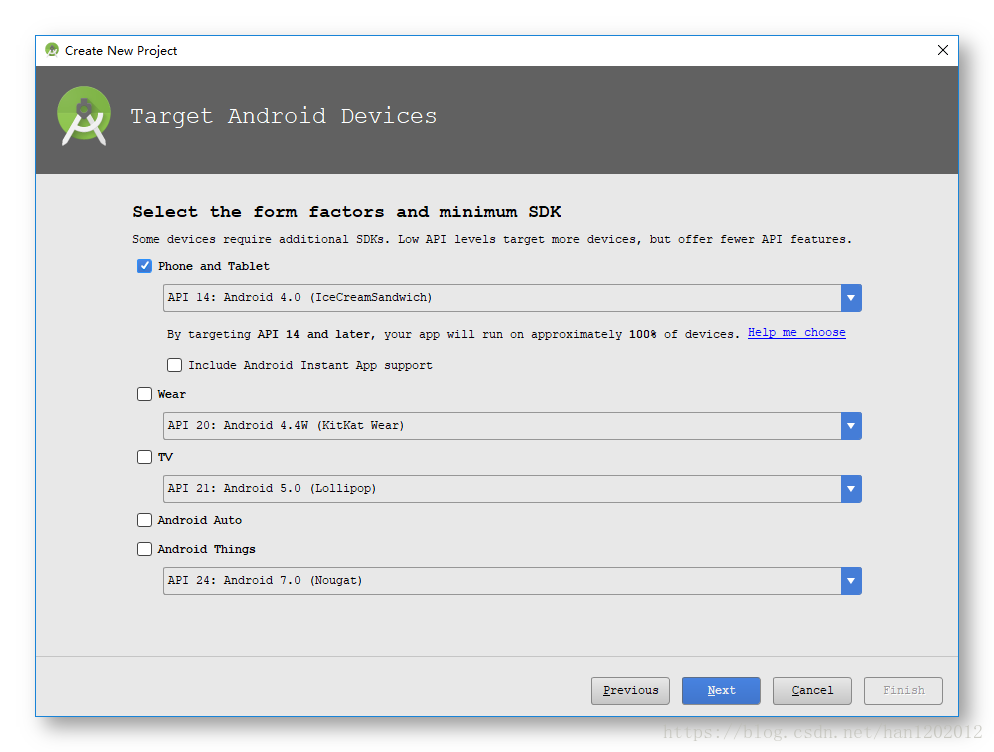The height and width of the screenshot is (752, 994).
Task: Click the small Android Studio title bar icon
Action: coord(52,50)
